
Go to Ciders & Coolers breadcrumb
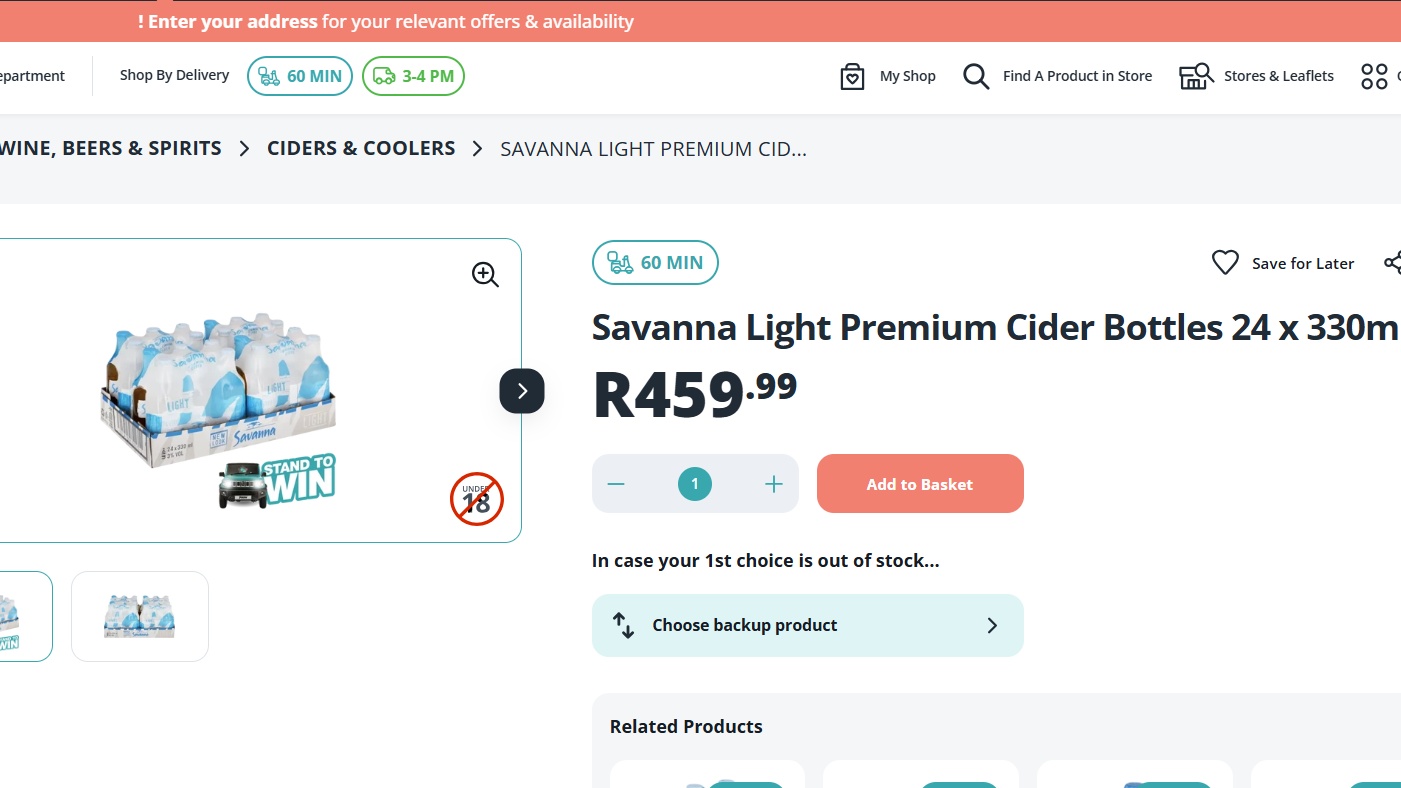point(361,149)
